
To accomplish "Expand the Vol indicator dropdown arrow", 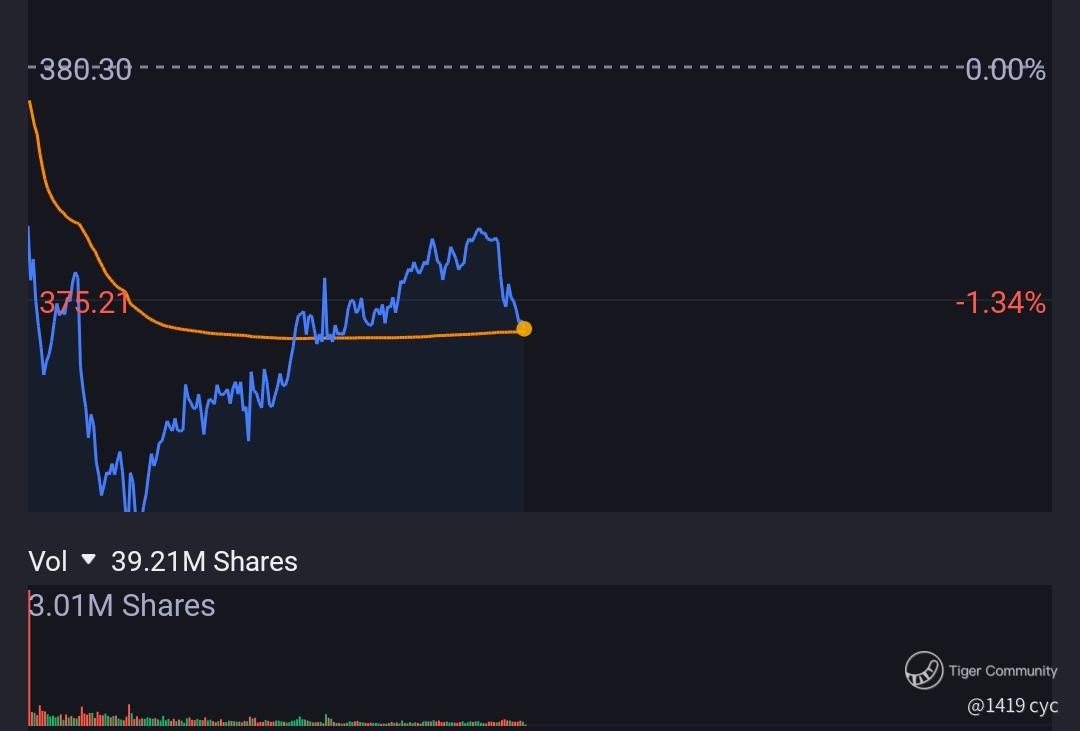I will (x=88, y=559).
